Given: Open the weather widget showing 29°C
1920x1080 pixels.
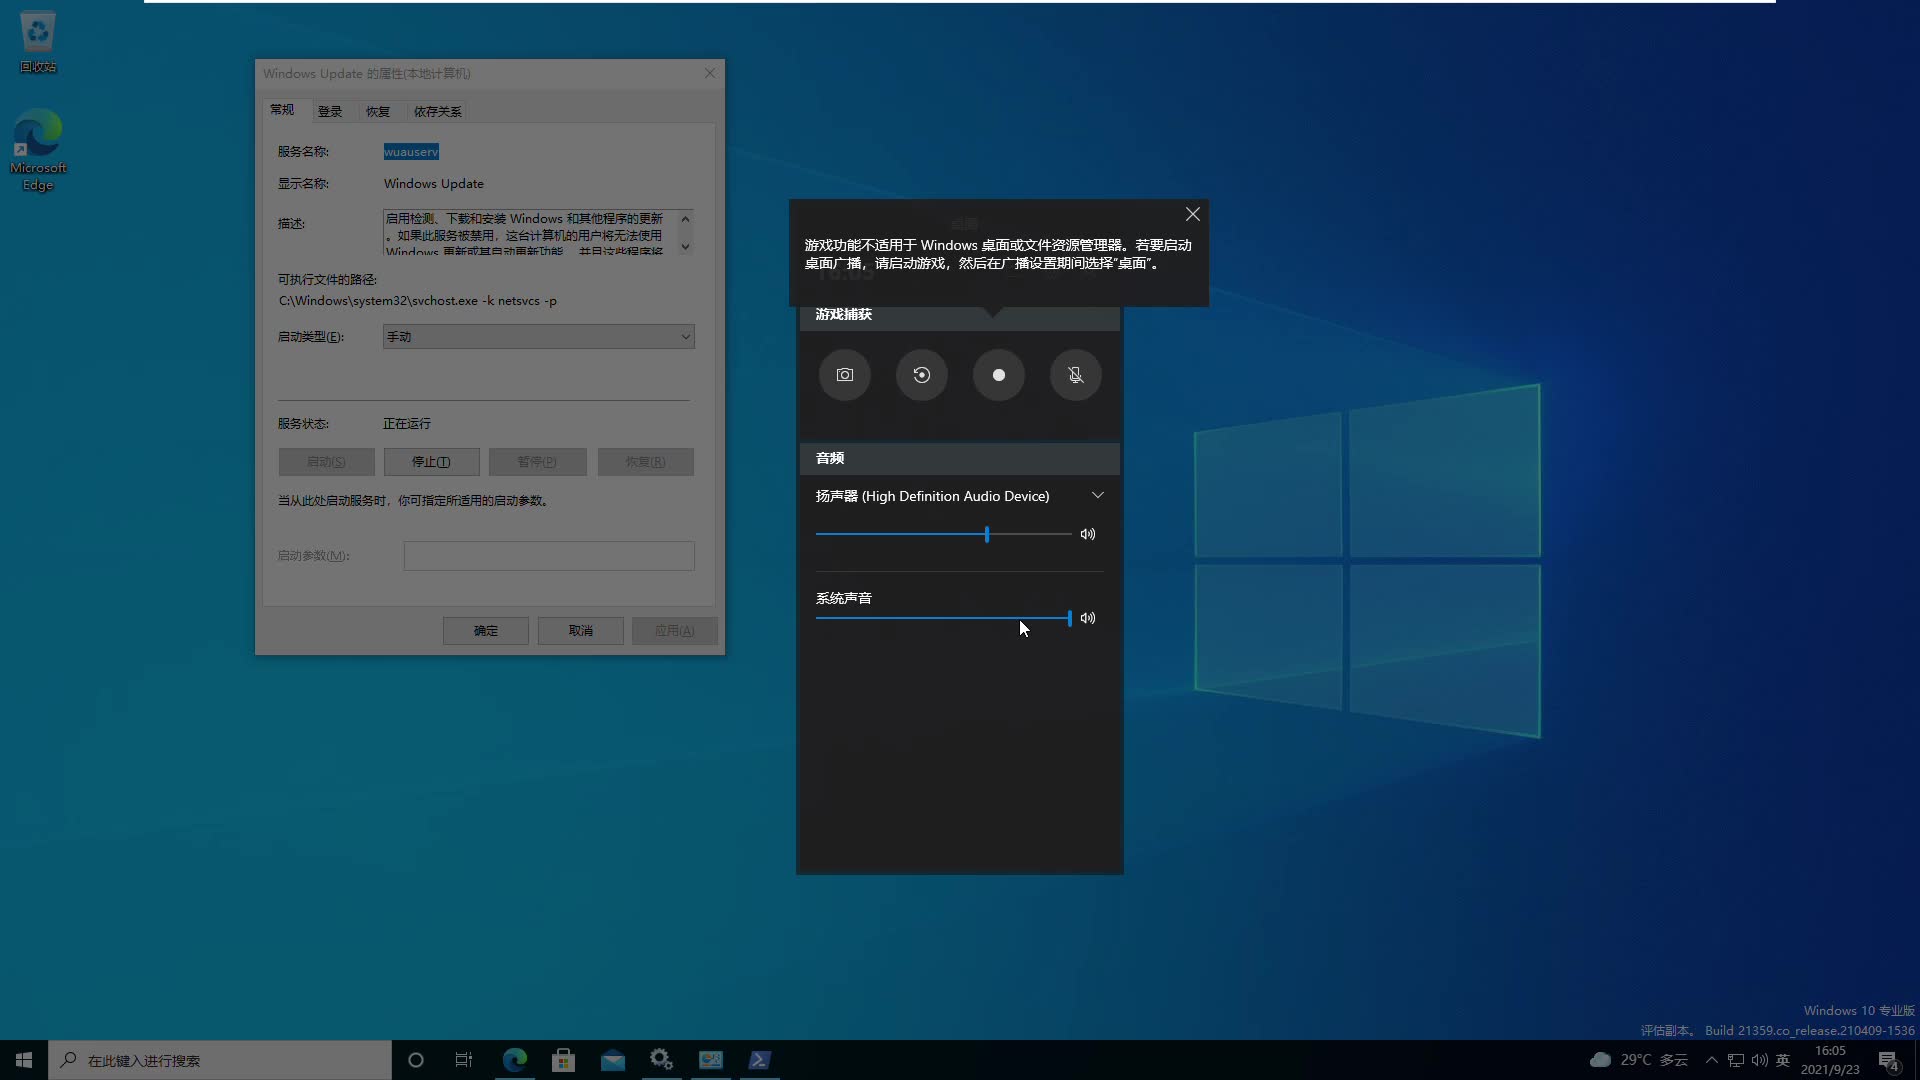Looking at the screenshot, I should (1638, 1060).
